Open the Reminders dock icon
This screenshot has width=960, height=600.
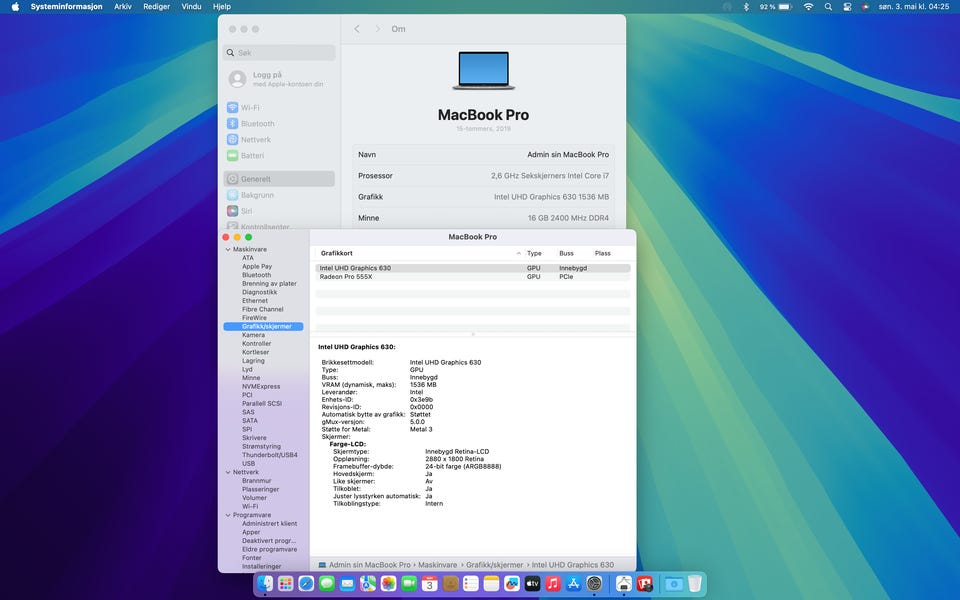(471, 583)
